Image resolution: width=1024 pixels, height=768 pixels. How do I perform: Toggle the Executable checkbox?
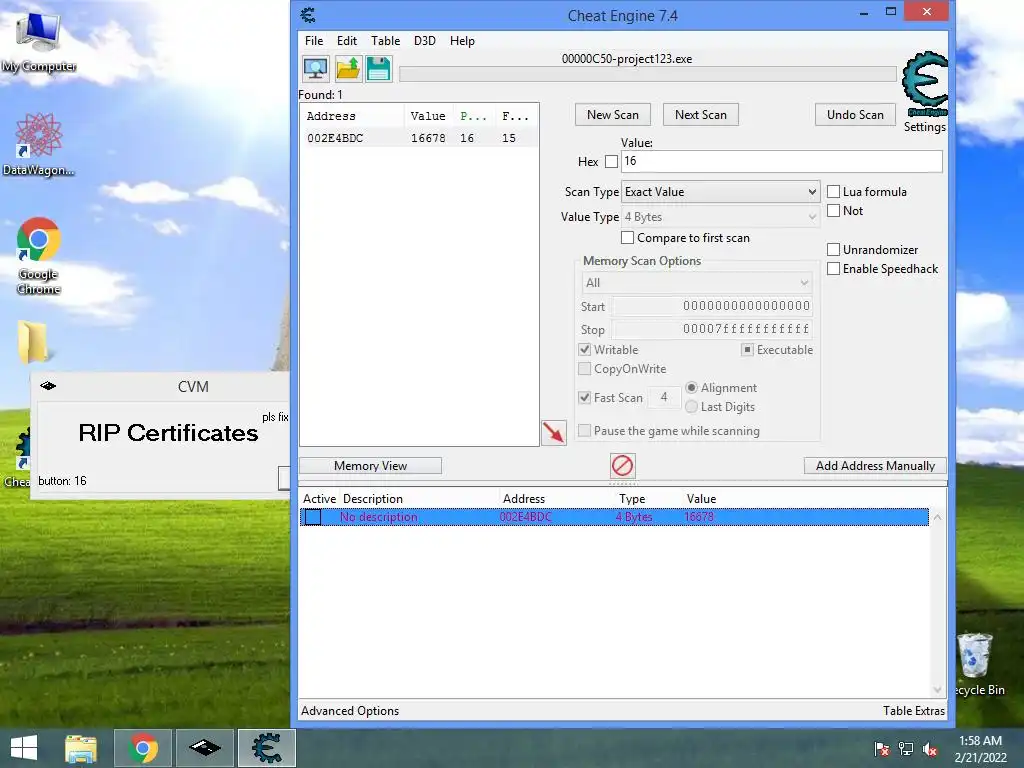pyautogui.click(x=747, y=349)
